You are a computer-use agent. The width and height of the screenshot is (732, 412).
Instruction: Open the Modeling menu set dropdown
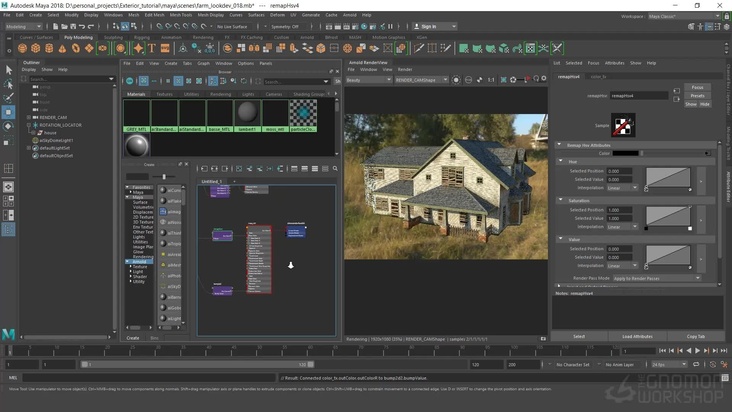point(23,27)
